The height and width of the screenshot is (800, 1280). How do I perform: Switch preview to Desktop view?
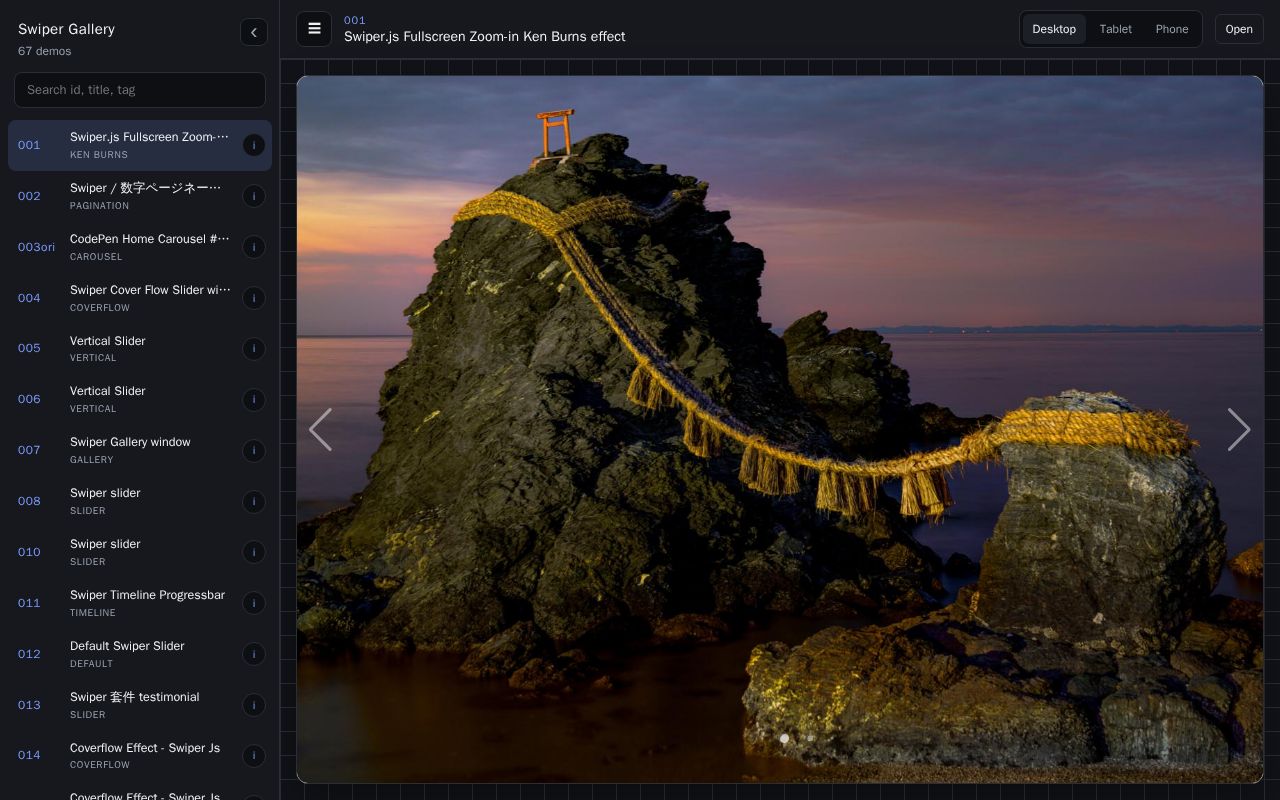click(1054, 29)
